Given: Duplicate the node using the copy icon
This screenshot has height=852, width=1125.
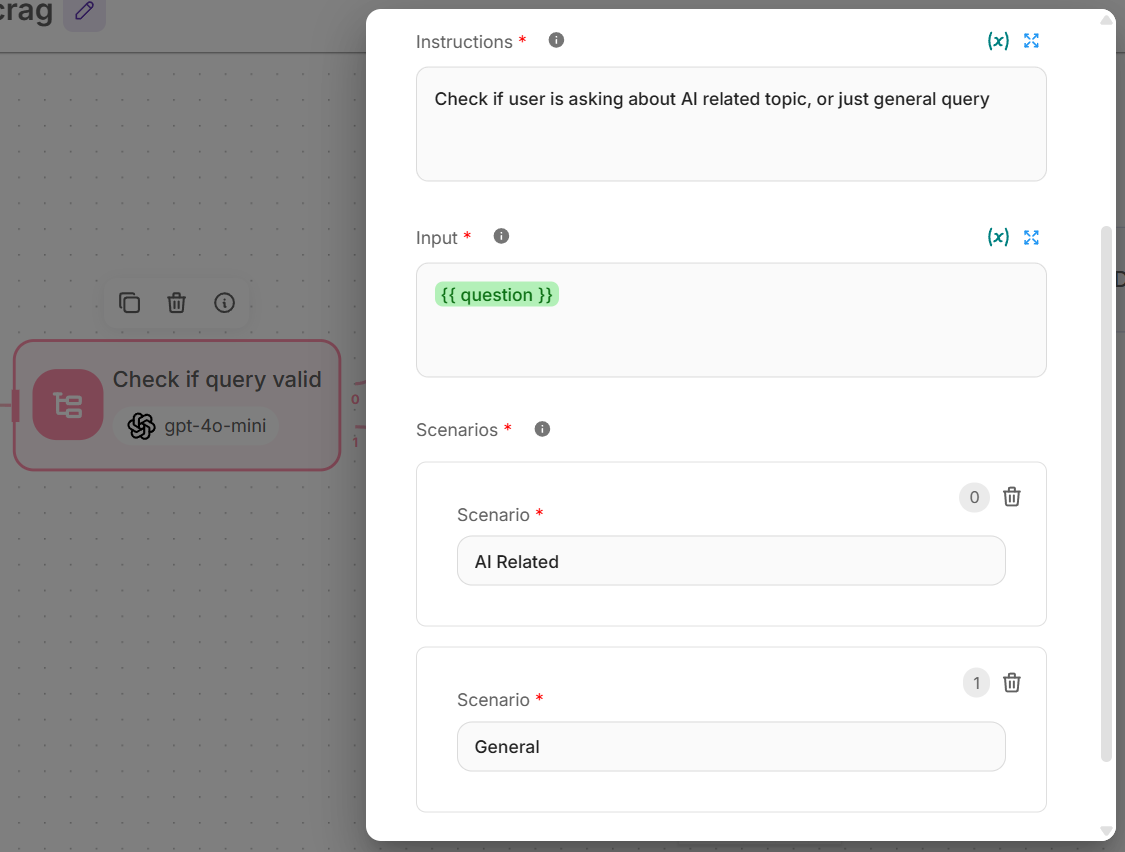Looking at the screenshot, I should click(x=129, y=303).
